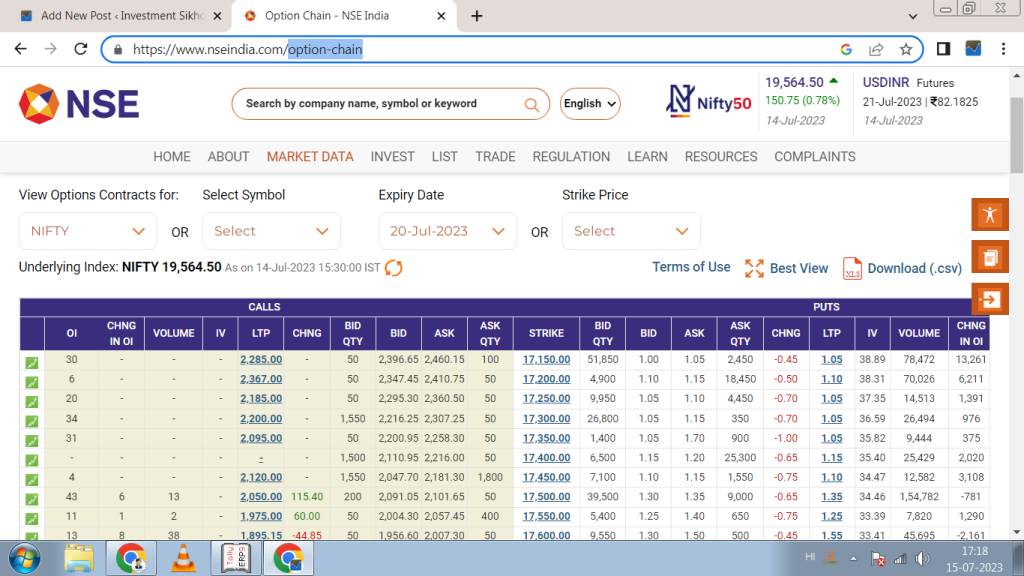Viewport: 1024px width, 576px height.
Task: Open the Strike Price Select dropdown
Action: [x=631, y=231]
